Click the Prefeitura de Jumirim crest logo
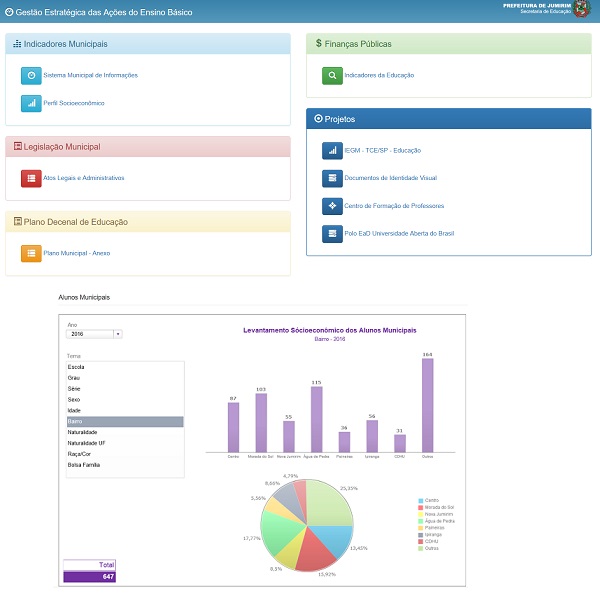 [x=580, y=10]
